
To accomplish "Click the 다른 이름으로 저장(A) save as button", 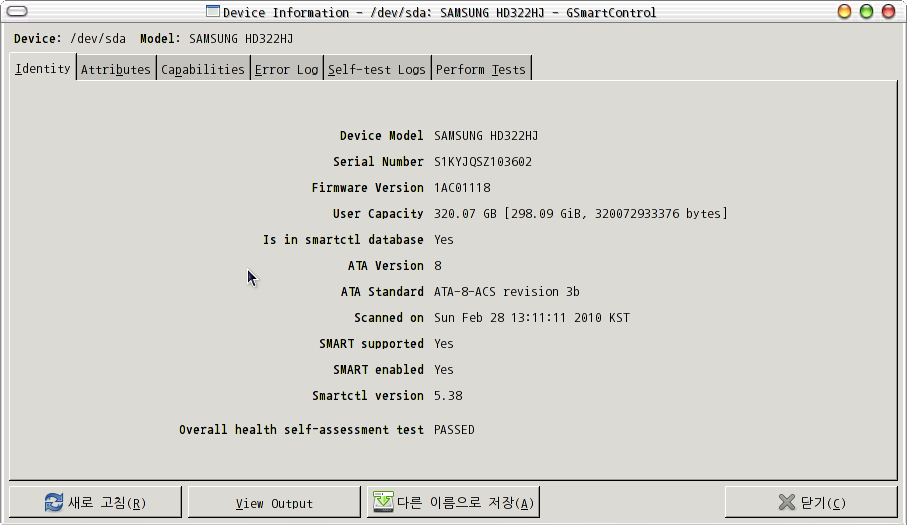I will [453, 502].
